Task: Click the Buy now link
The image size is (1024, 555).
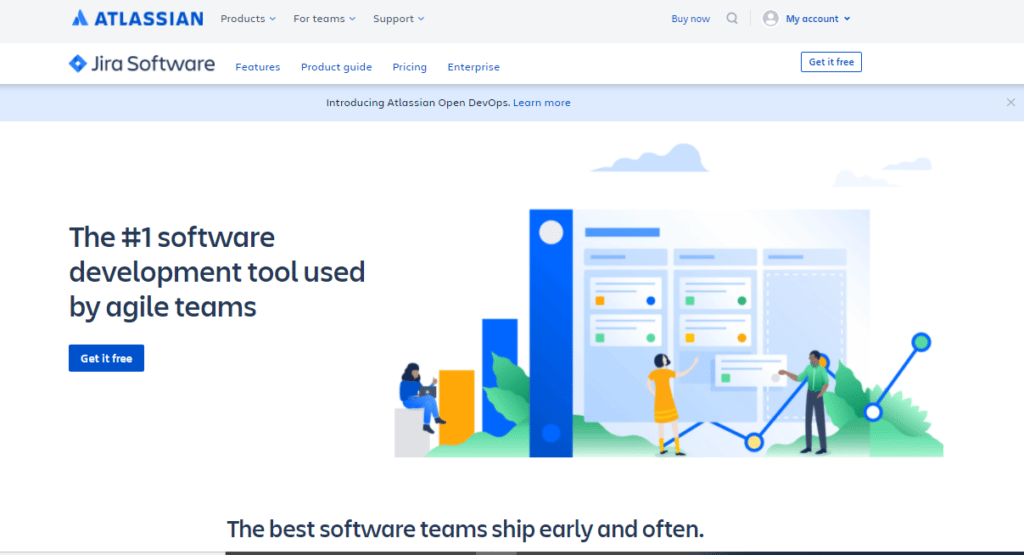Action: click(x=690, y=19)
